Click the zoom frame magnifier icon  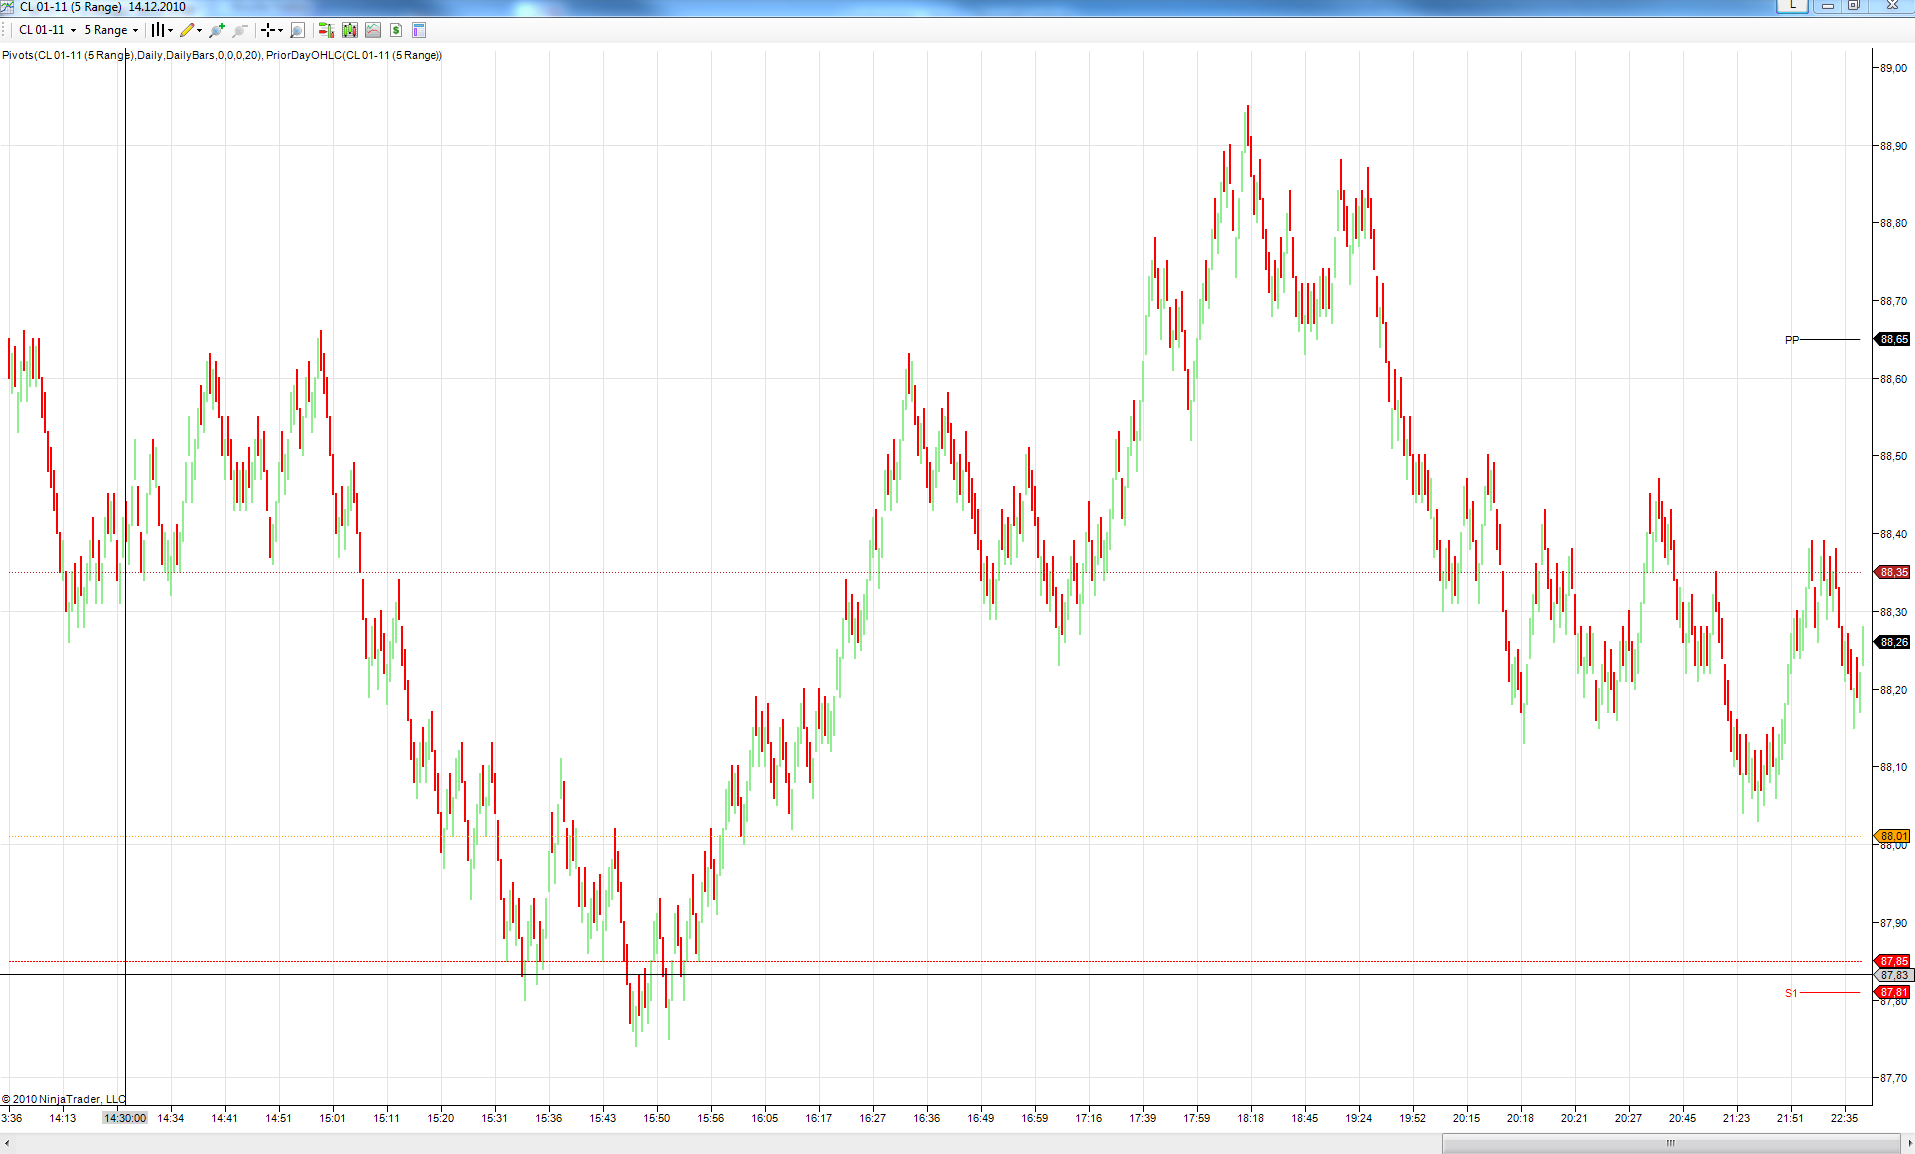click(297, 30)
